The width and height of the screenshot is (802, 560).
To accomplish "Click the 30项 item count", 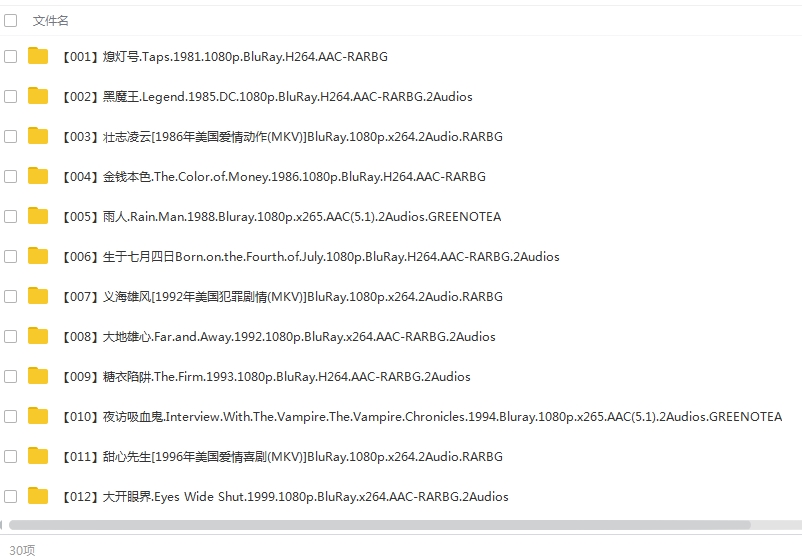I will tap(22, 550).
